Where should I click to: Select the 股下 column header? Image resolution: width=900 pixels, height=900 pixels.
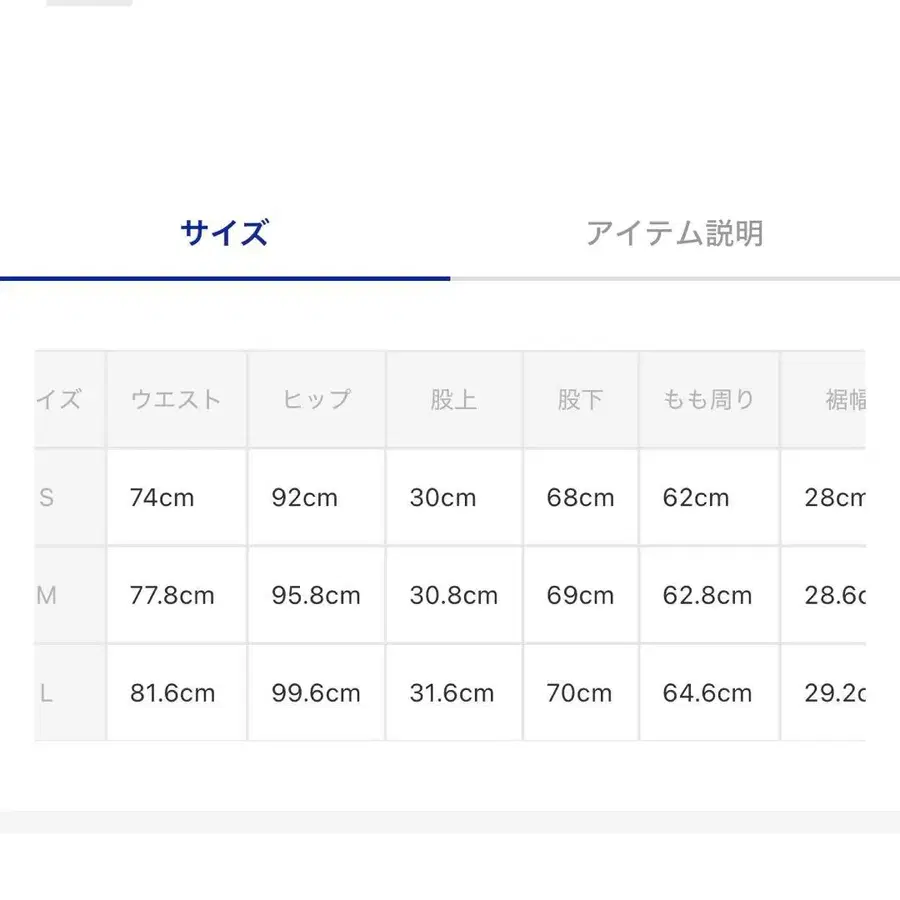[580, 400]
